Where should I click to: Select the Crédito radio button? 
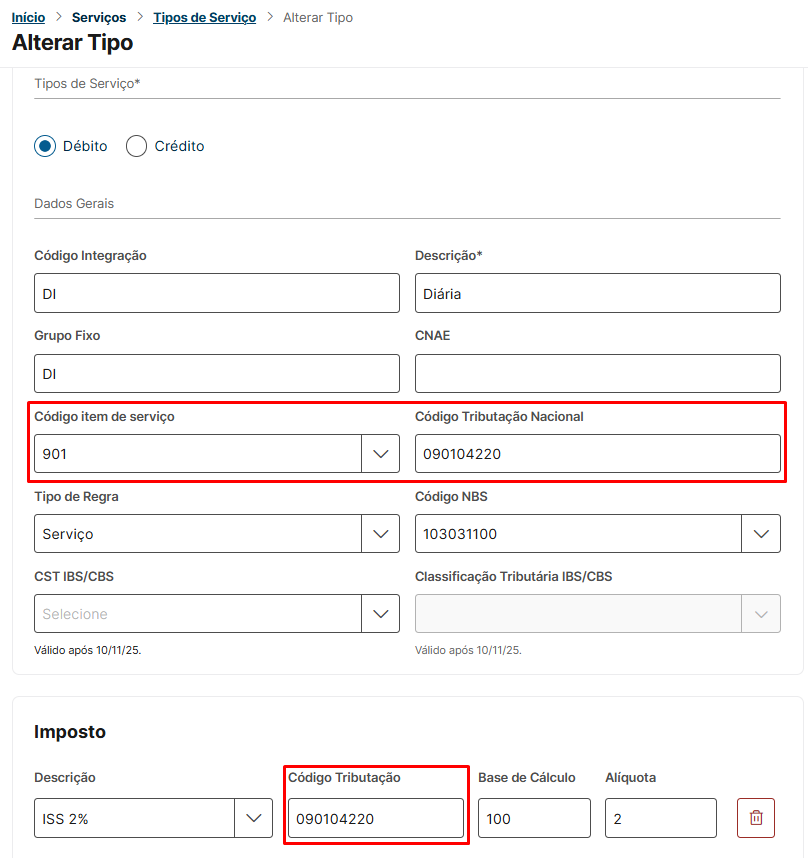click(x=137, y=146)
